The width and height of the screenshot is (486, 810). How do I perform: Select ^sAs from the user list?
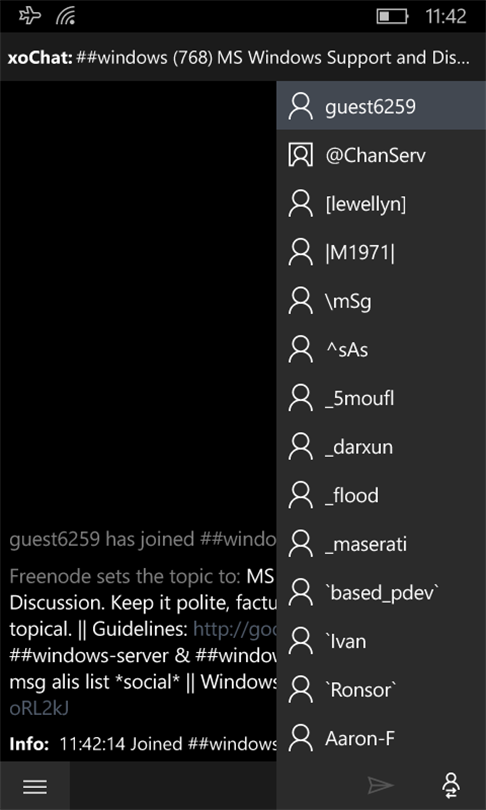tap(381, 349)
